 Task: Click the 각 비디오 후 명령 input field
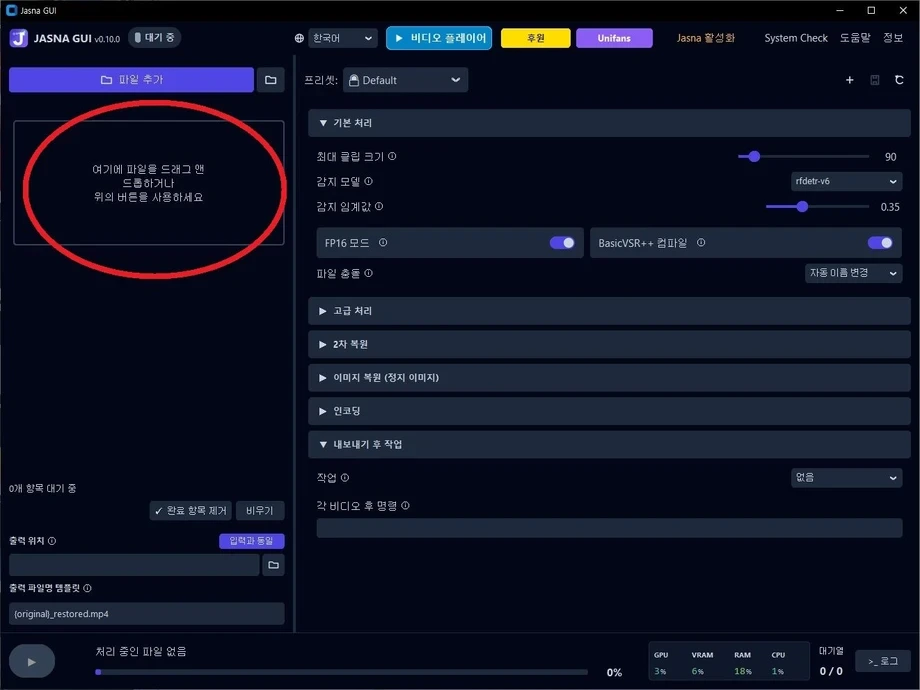609,528
